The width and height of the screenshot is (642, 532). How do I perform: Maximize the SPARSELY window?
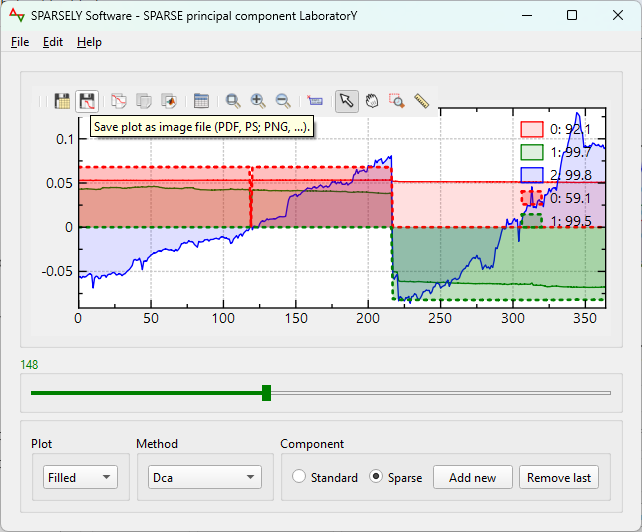(572, 16)
